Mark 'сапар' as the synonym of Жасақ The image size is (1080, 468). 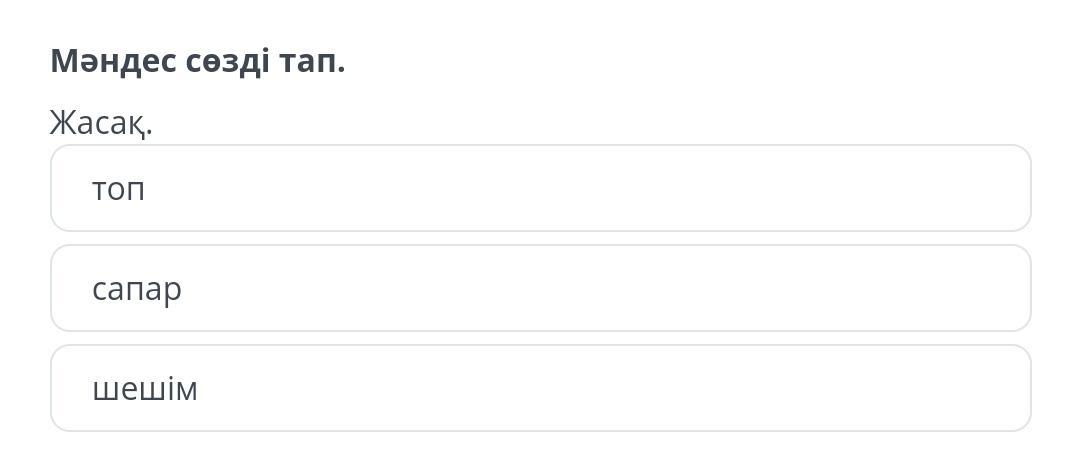tap(540, 288)
